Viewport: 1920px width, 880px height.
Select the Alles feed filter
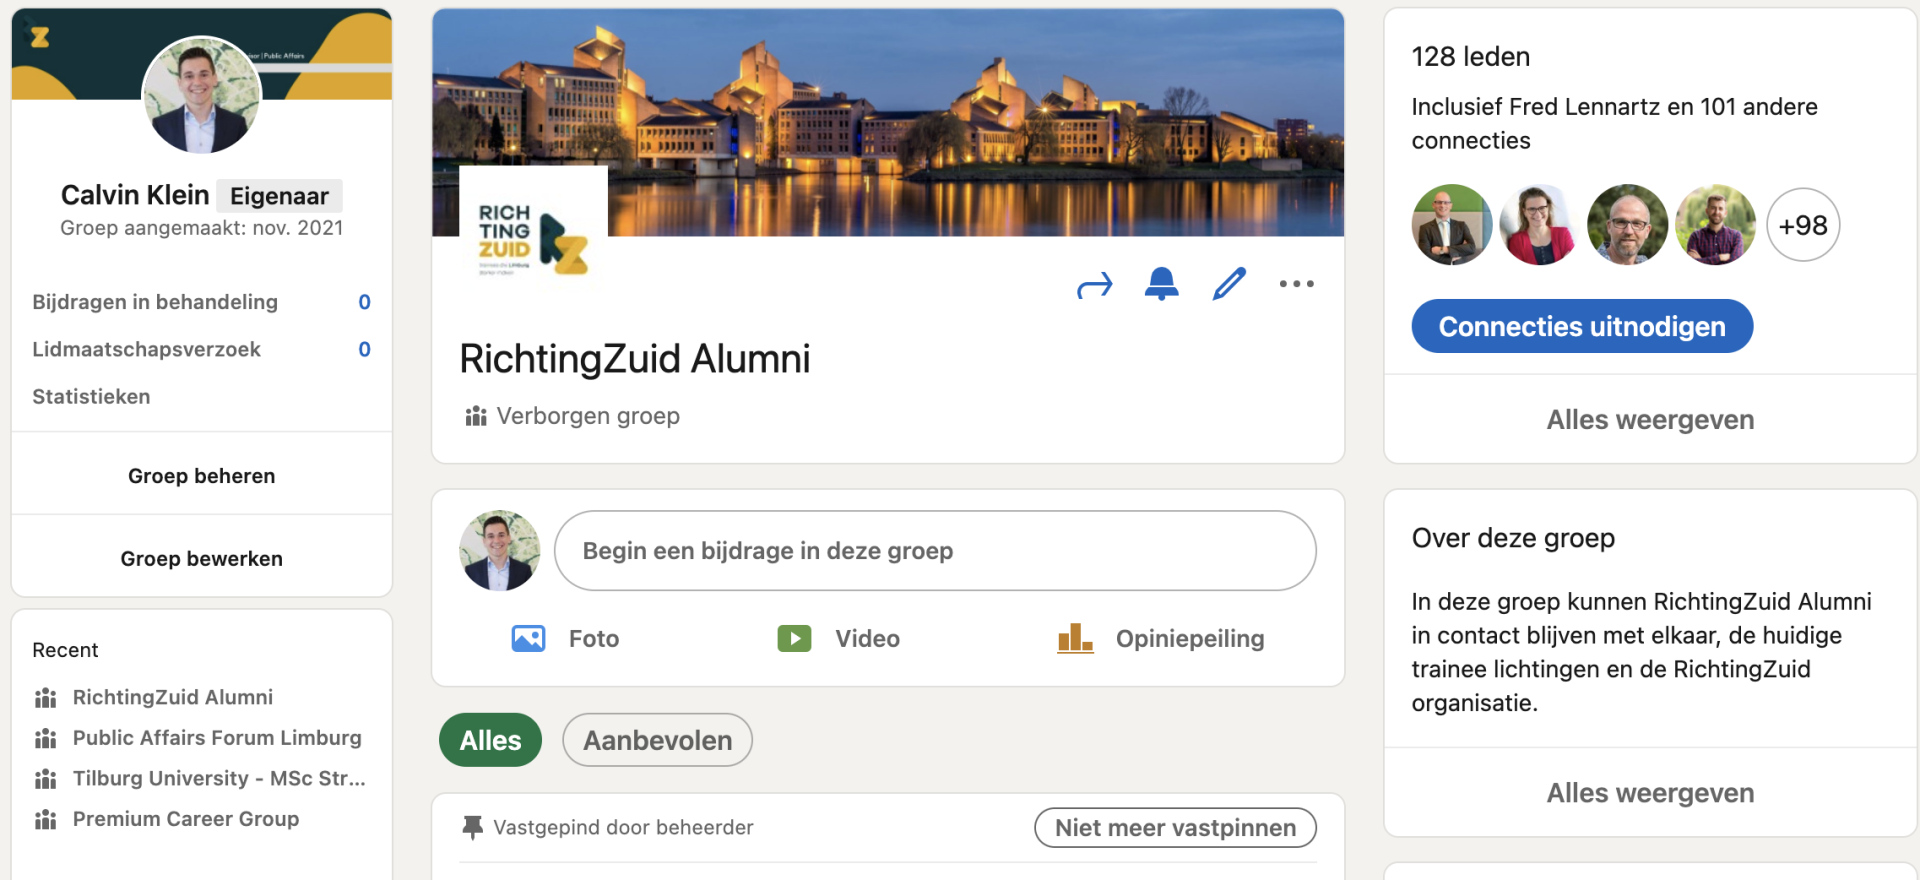490,740
